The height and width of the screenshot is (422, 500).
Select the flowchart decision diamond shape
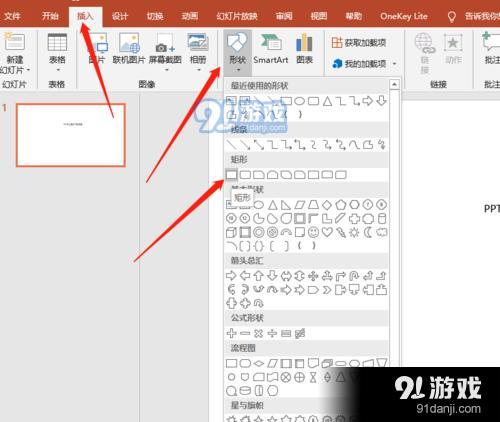[259, 363]
